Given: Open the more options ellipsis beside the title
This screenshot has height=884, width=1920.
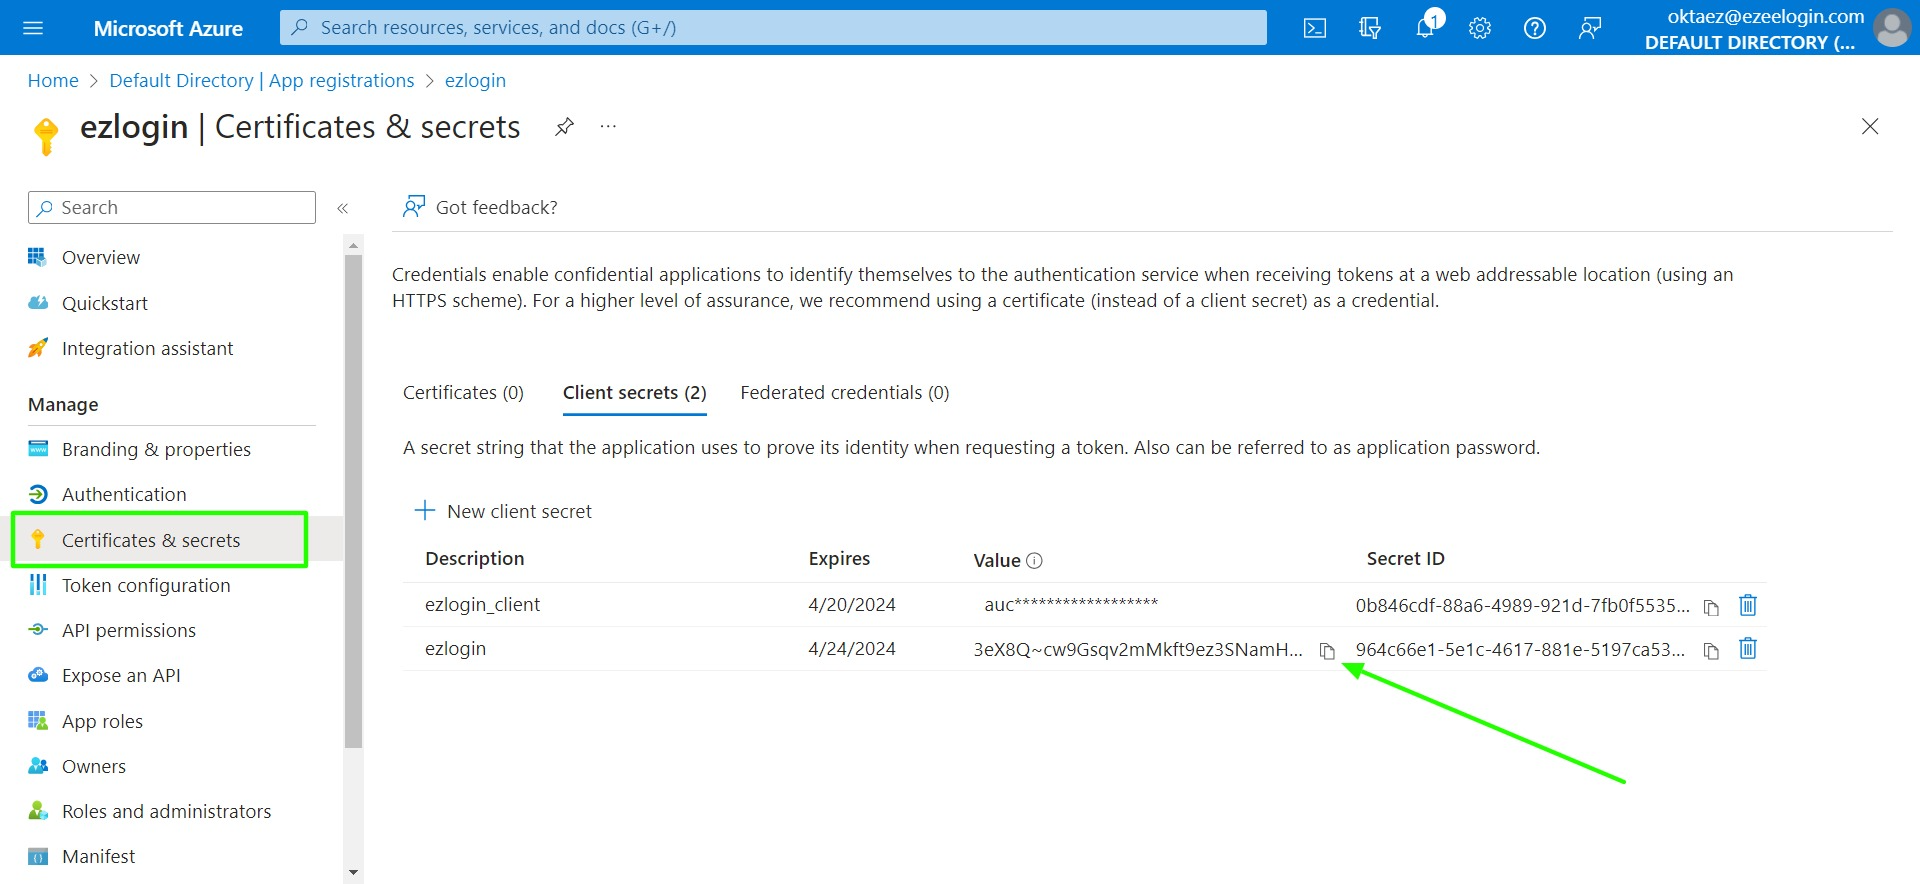Looking at the screenshot, I should pos(608,126).
